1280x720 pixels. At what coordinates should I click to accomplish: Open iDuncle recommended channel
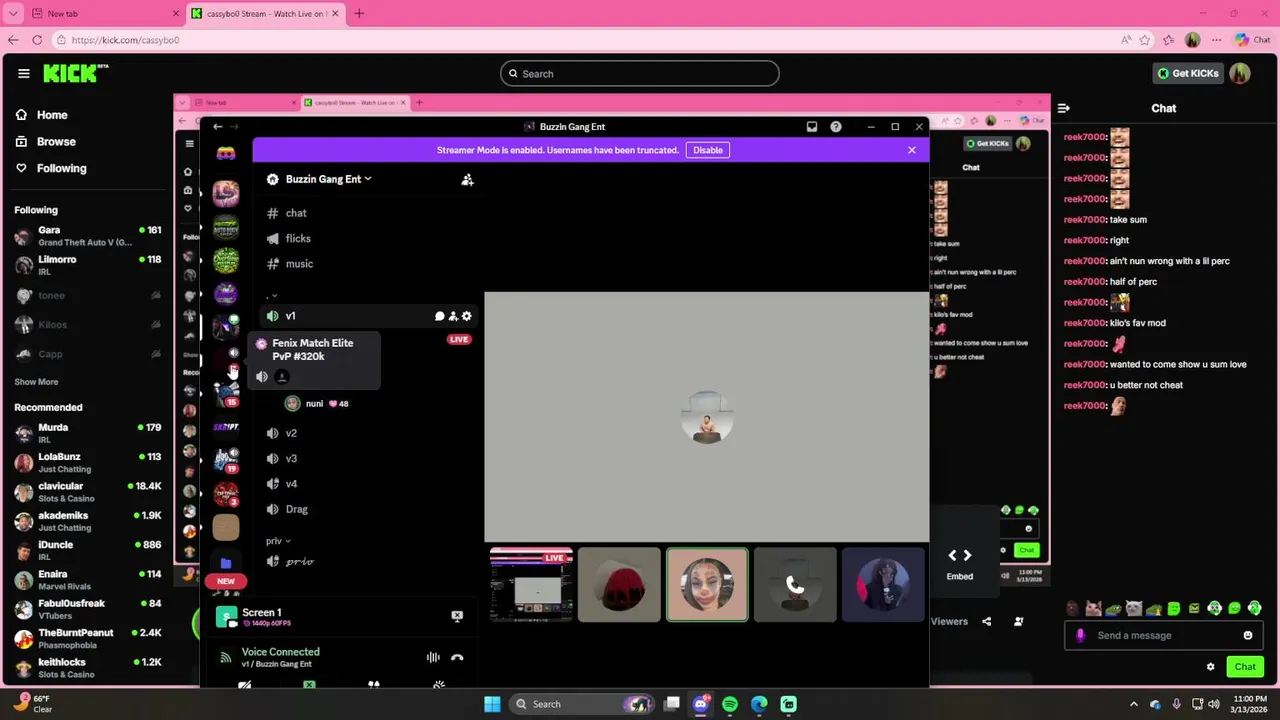(87, 550)
